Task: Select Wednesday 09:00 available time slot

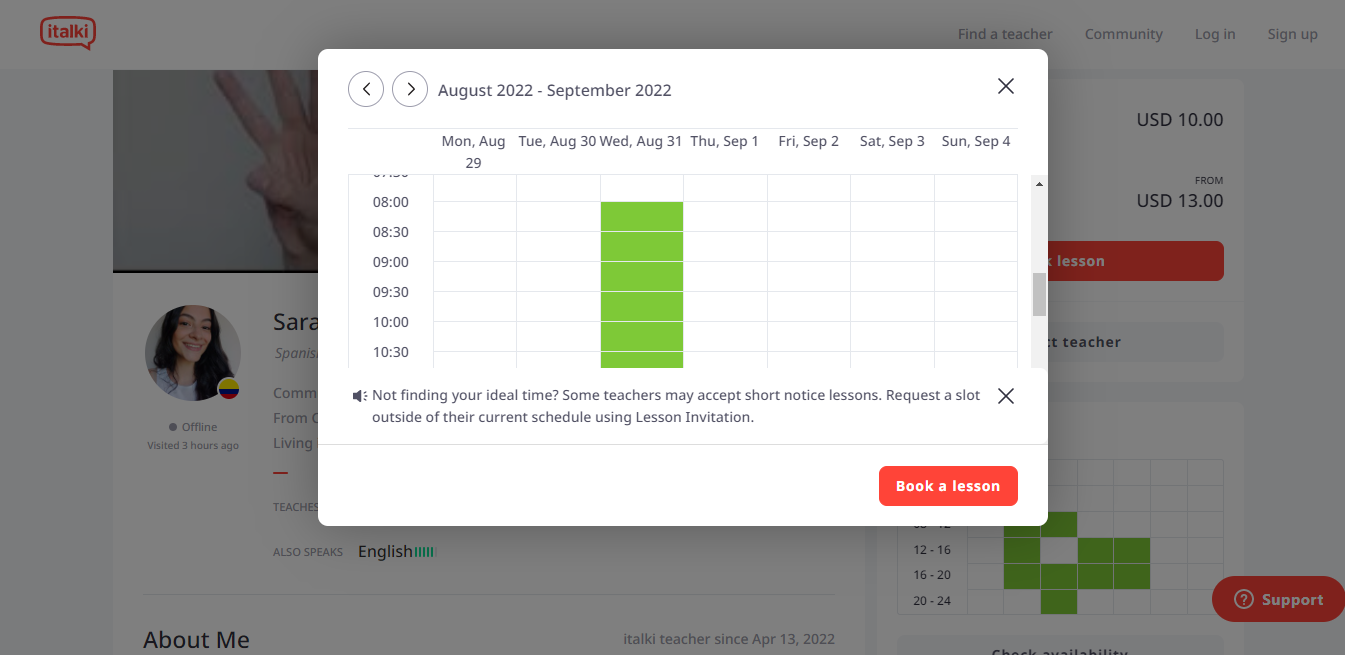Action: (x=642, y=277)
